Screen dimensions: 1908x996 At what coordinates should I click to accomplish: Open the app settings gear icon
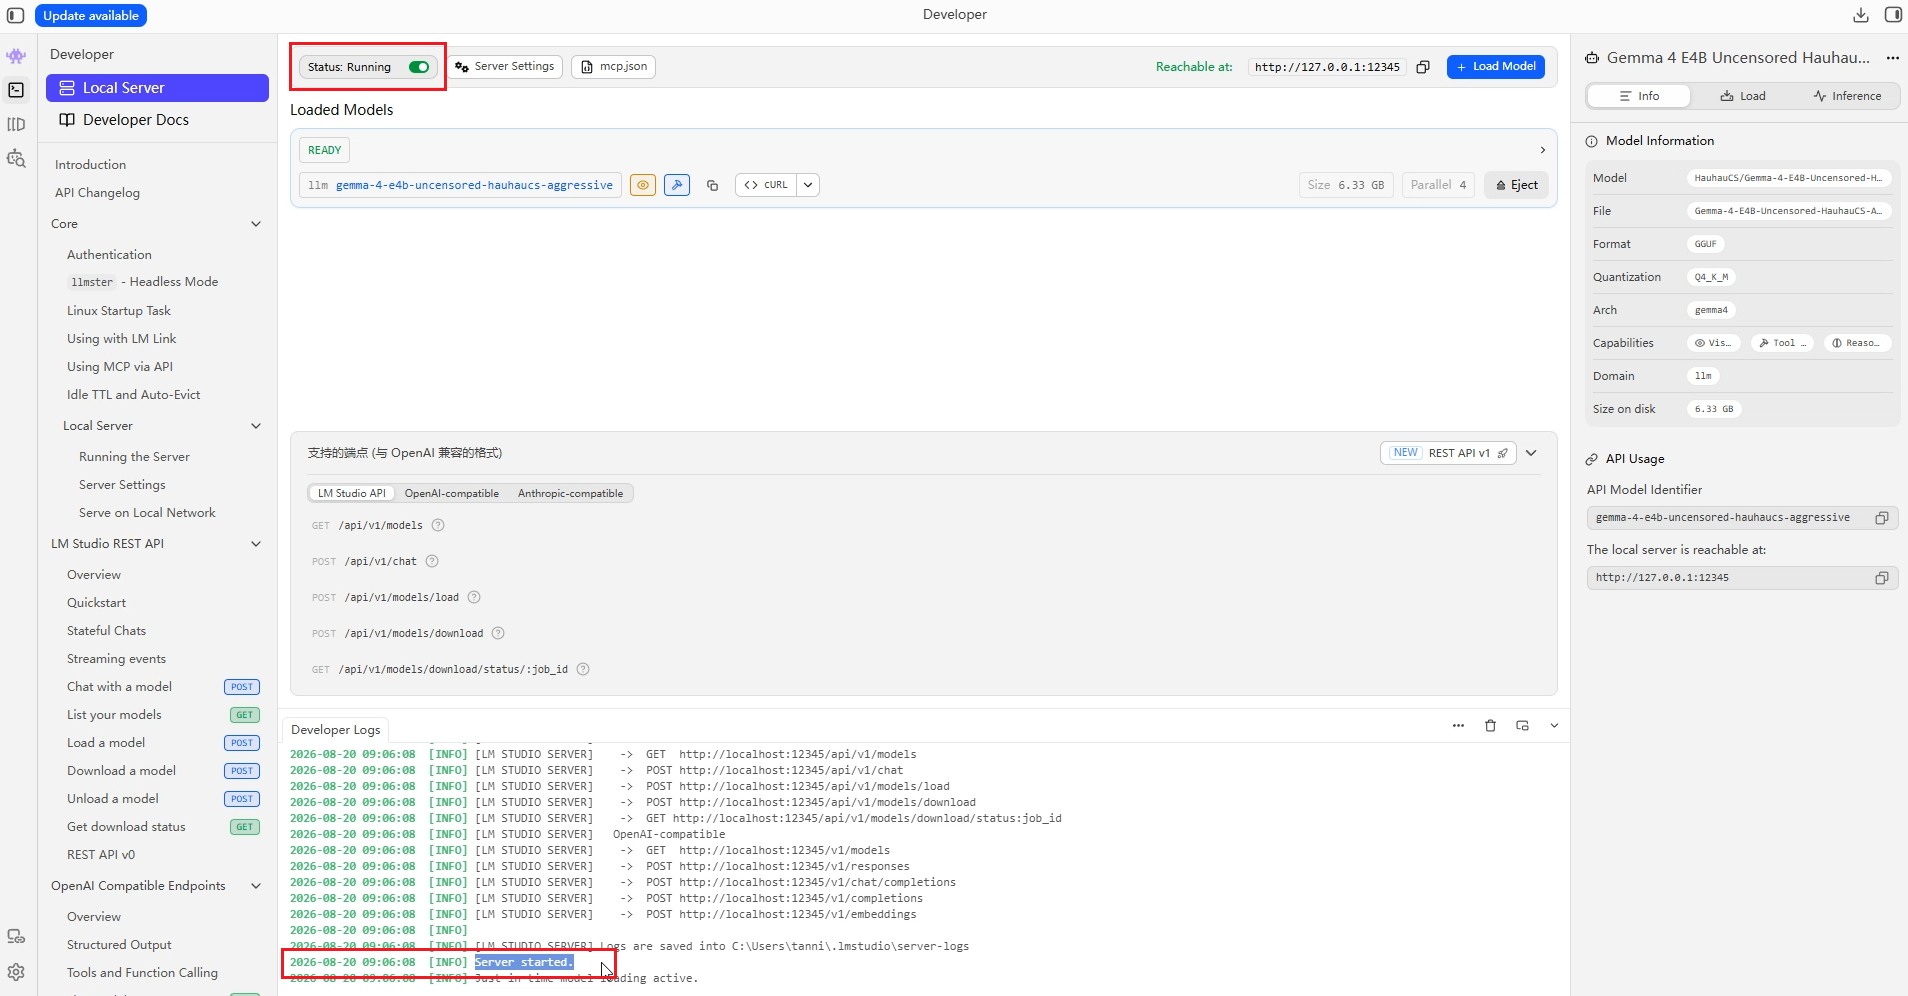click(16, 972)
